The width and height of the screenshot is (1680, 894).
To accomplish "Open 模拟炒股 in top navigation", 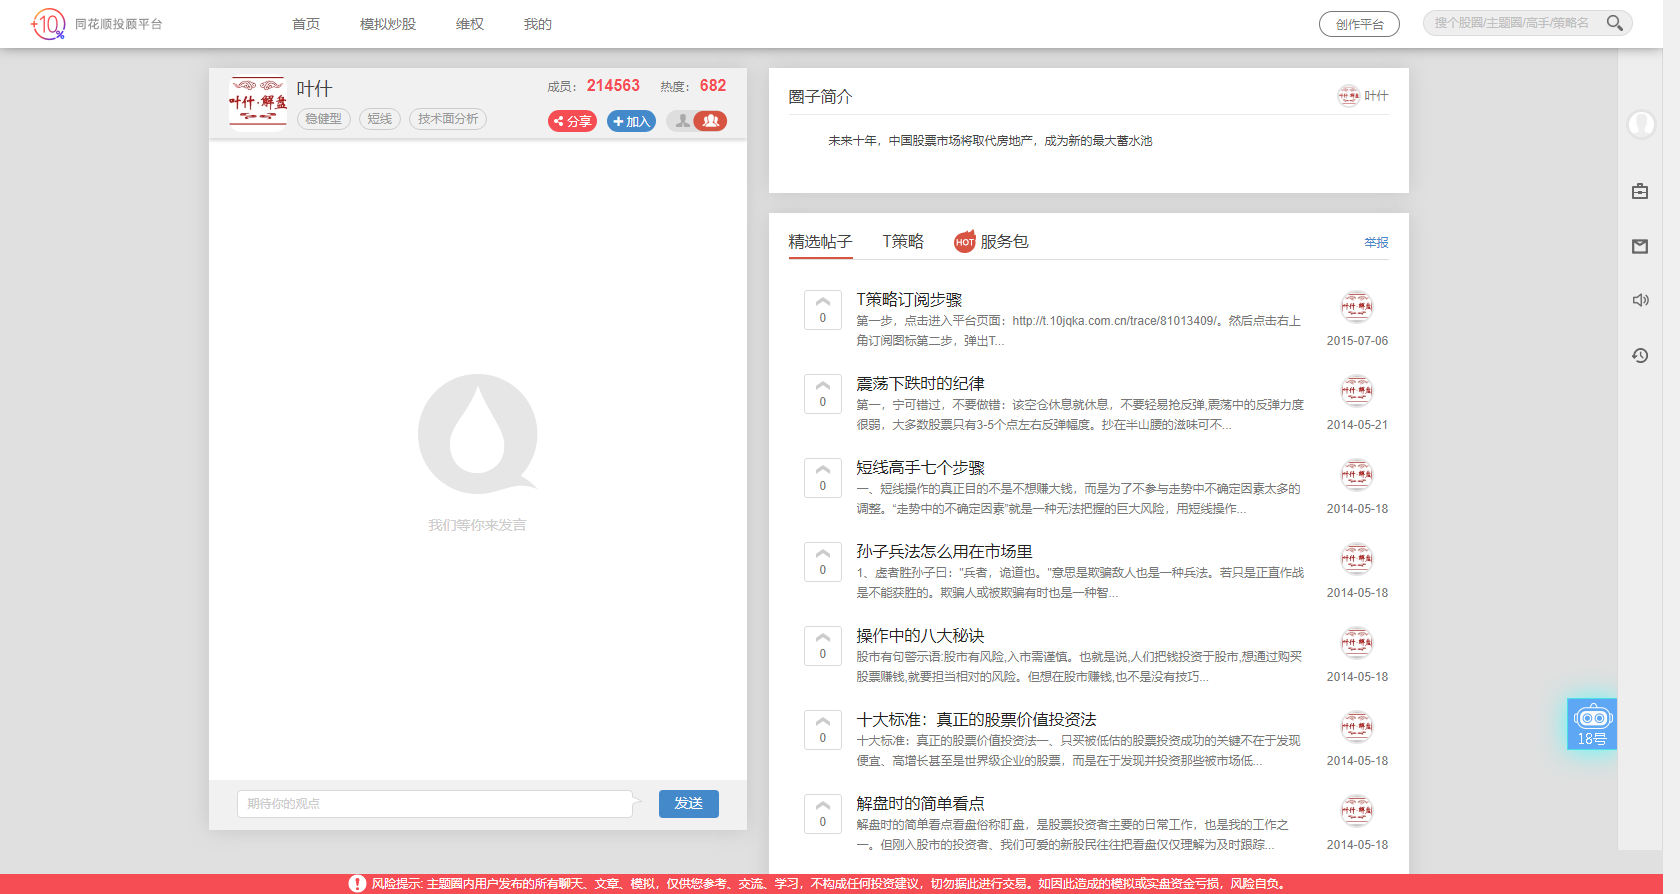I will [387, 24].
